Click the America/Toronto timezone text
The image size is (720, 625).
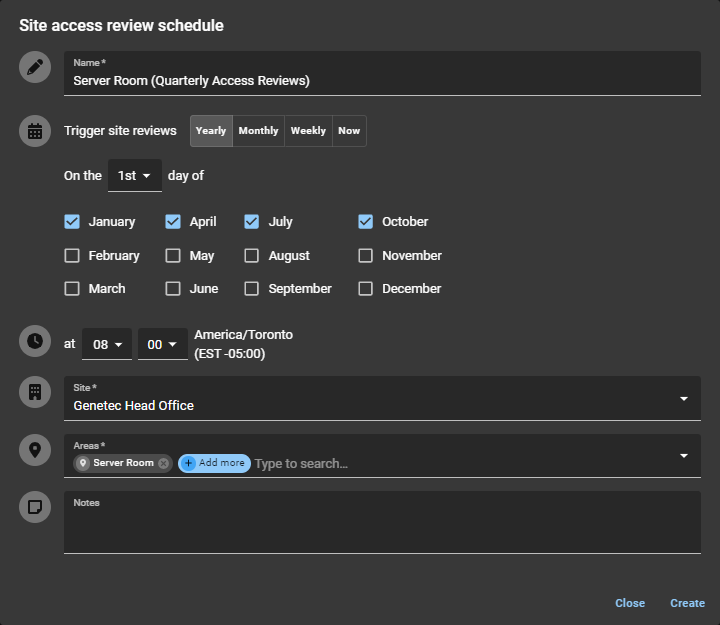click(243, 335)
